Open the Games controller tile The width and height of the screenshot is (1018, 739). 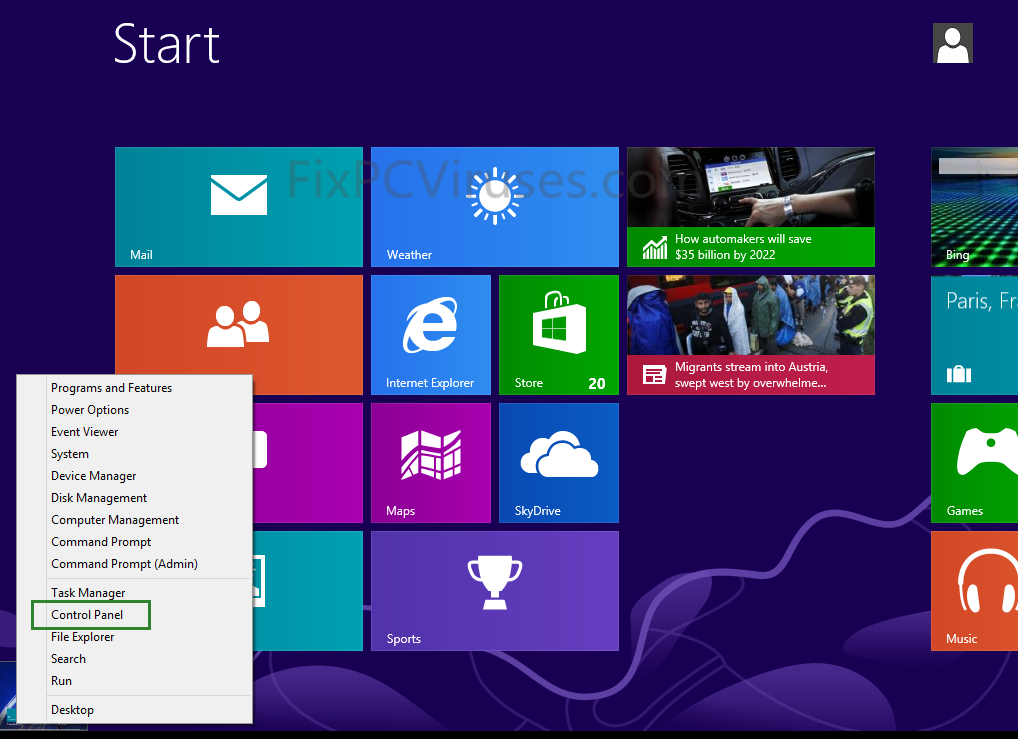pos(974,462)
